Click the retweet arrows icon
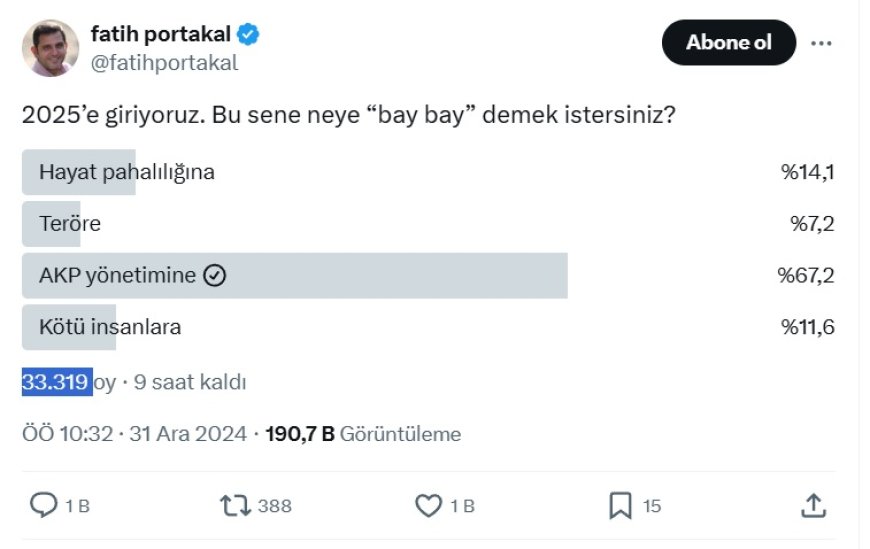 pyautogui.click(x=235, y=506)
